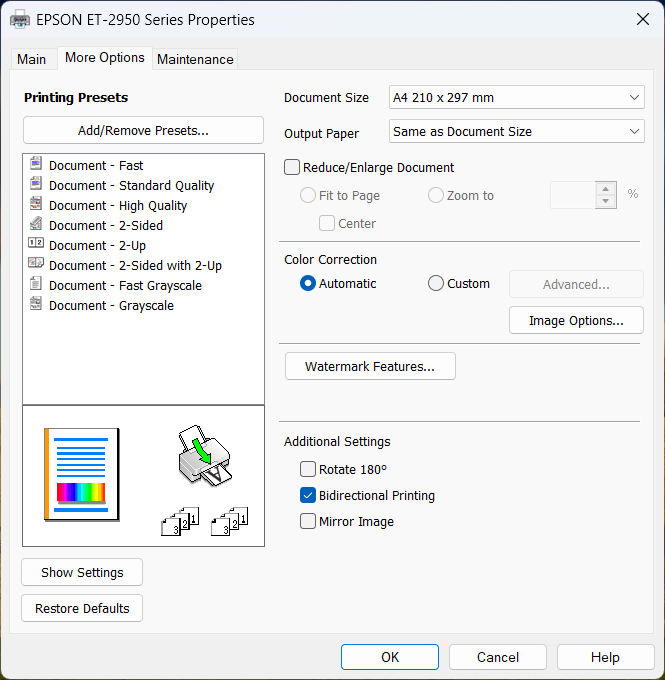Image resolution: width=665 pixels, height=680 pixels.
Task: Select the Document - 2-Sided preset icon
Action: tap(36, 225)
